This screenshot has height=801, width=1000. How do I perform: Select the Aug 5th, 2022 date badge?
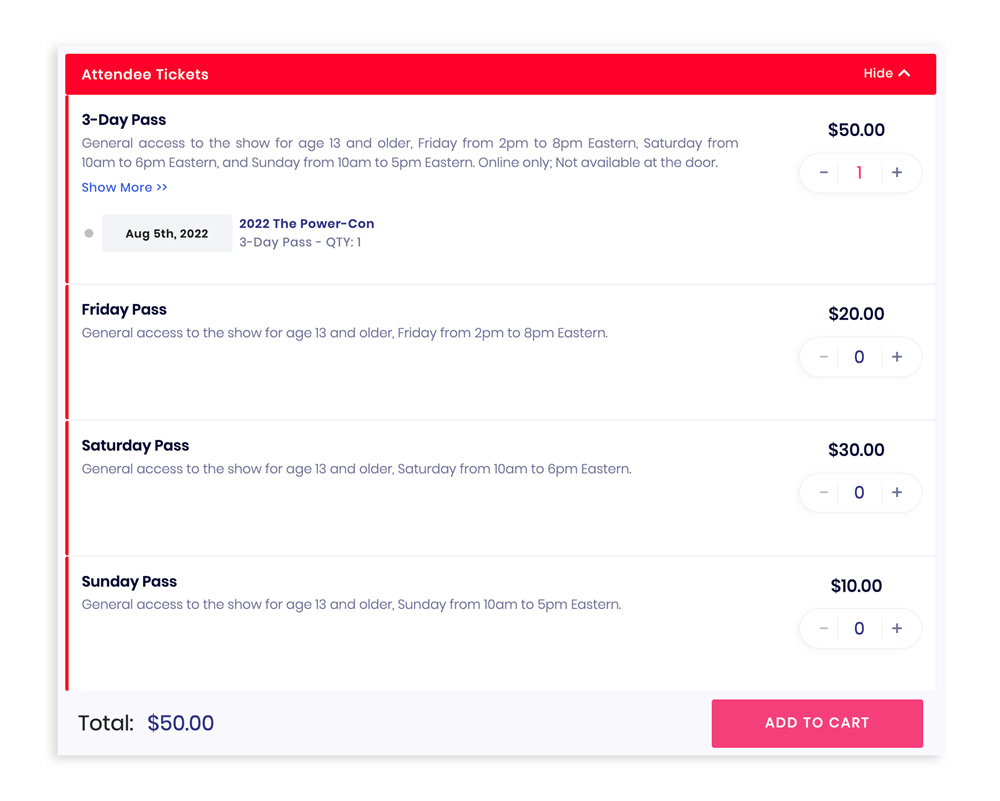(x=167, y=233)
